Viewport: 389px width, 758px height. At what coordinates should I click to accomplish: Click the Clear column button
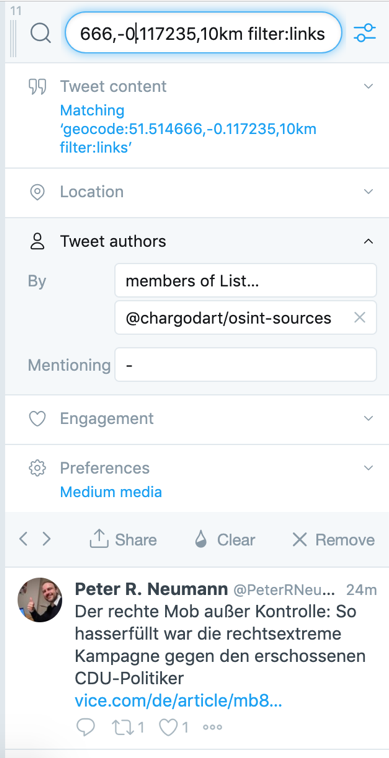coord(225,539)
